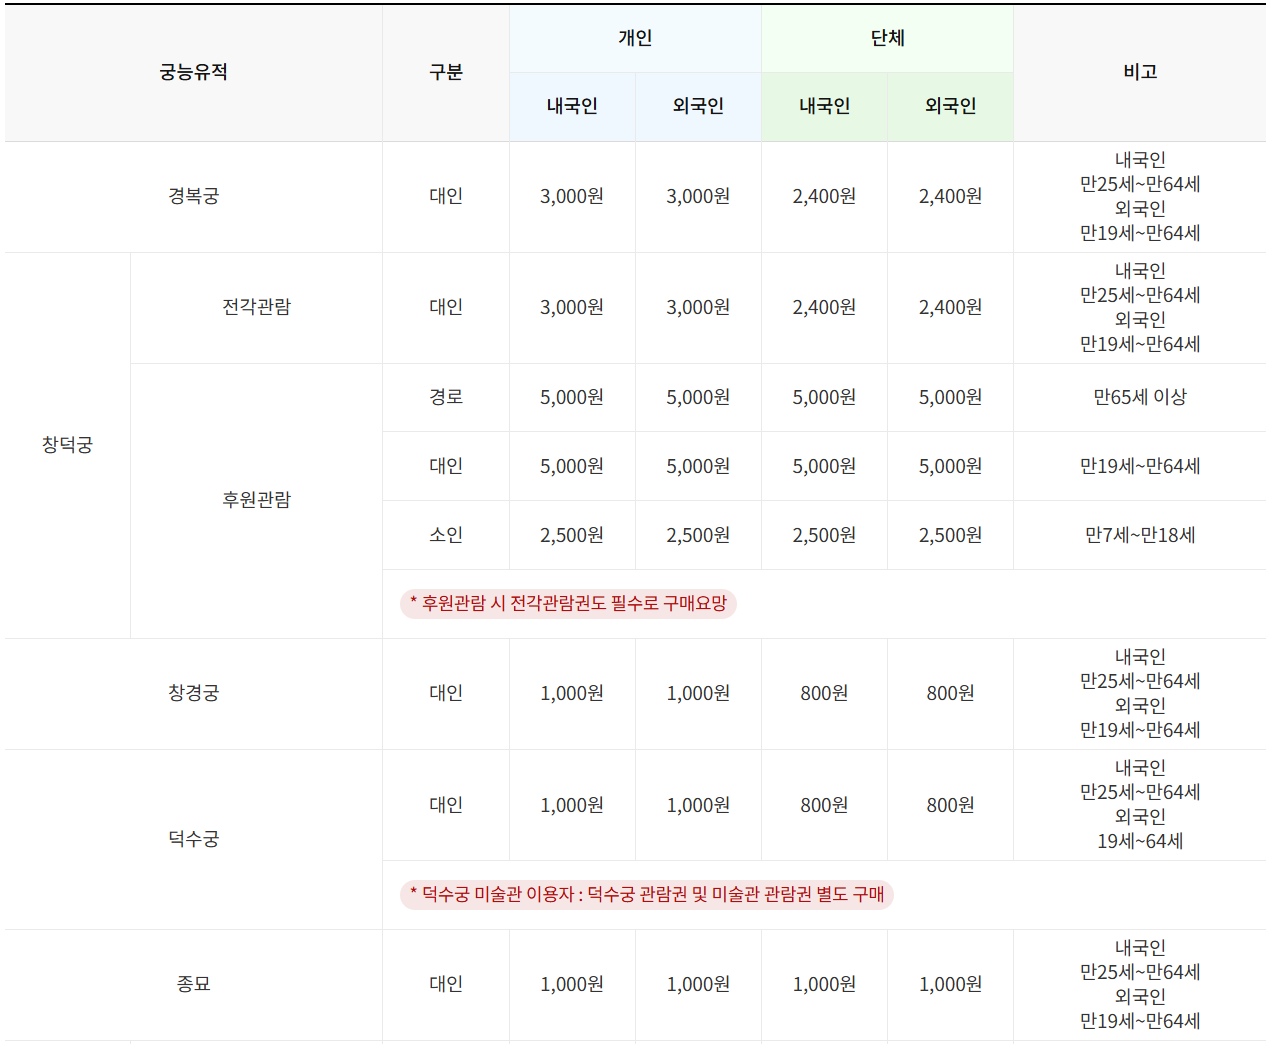The width and height of the screenshot is (1271, 1044).
Task: Click the 만7세~만18세 note
Action: point(1140,535)
